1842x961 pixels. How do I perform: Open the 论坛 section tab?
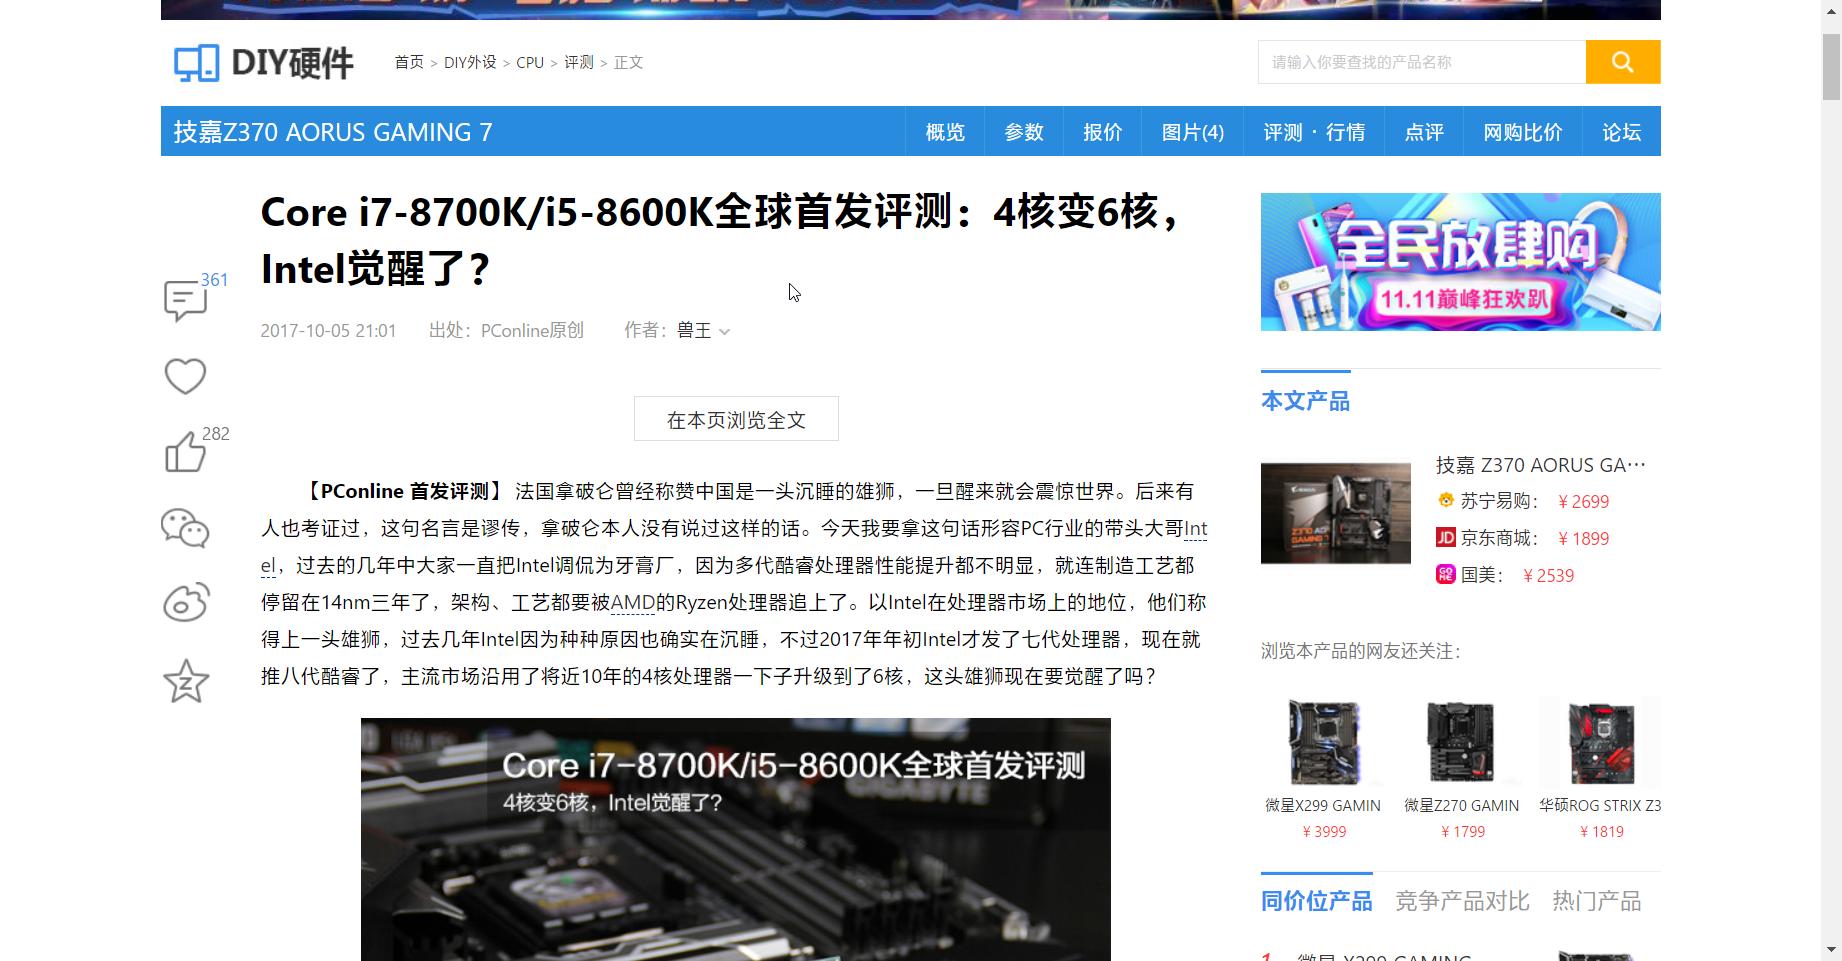1620,131
